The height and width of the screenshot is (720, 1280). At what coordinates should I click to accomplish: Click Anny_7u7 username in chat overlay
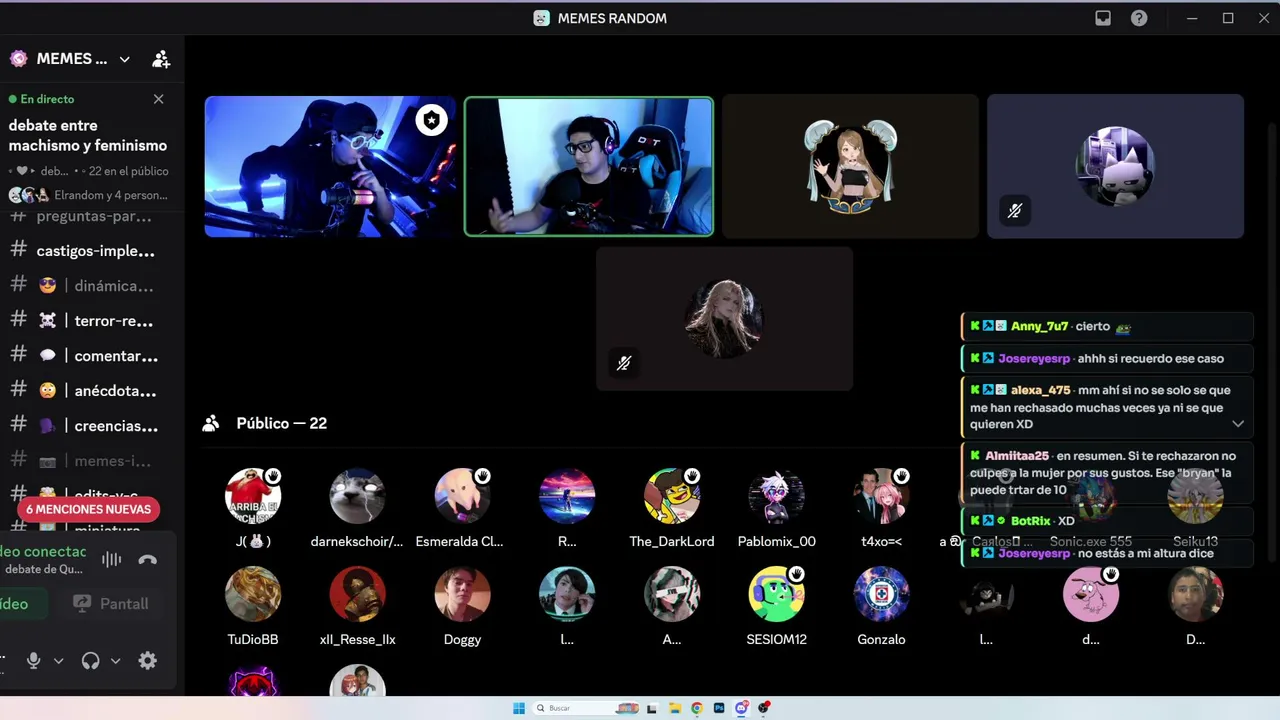pos(1039,327)
